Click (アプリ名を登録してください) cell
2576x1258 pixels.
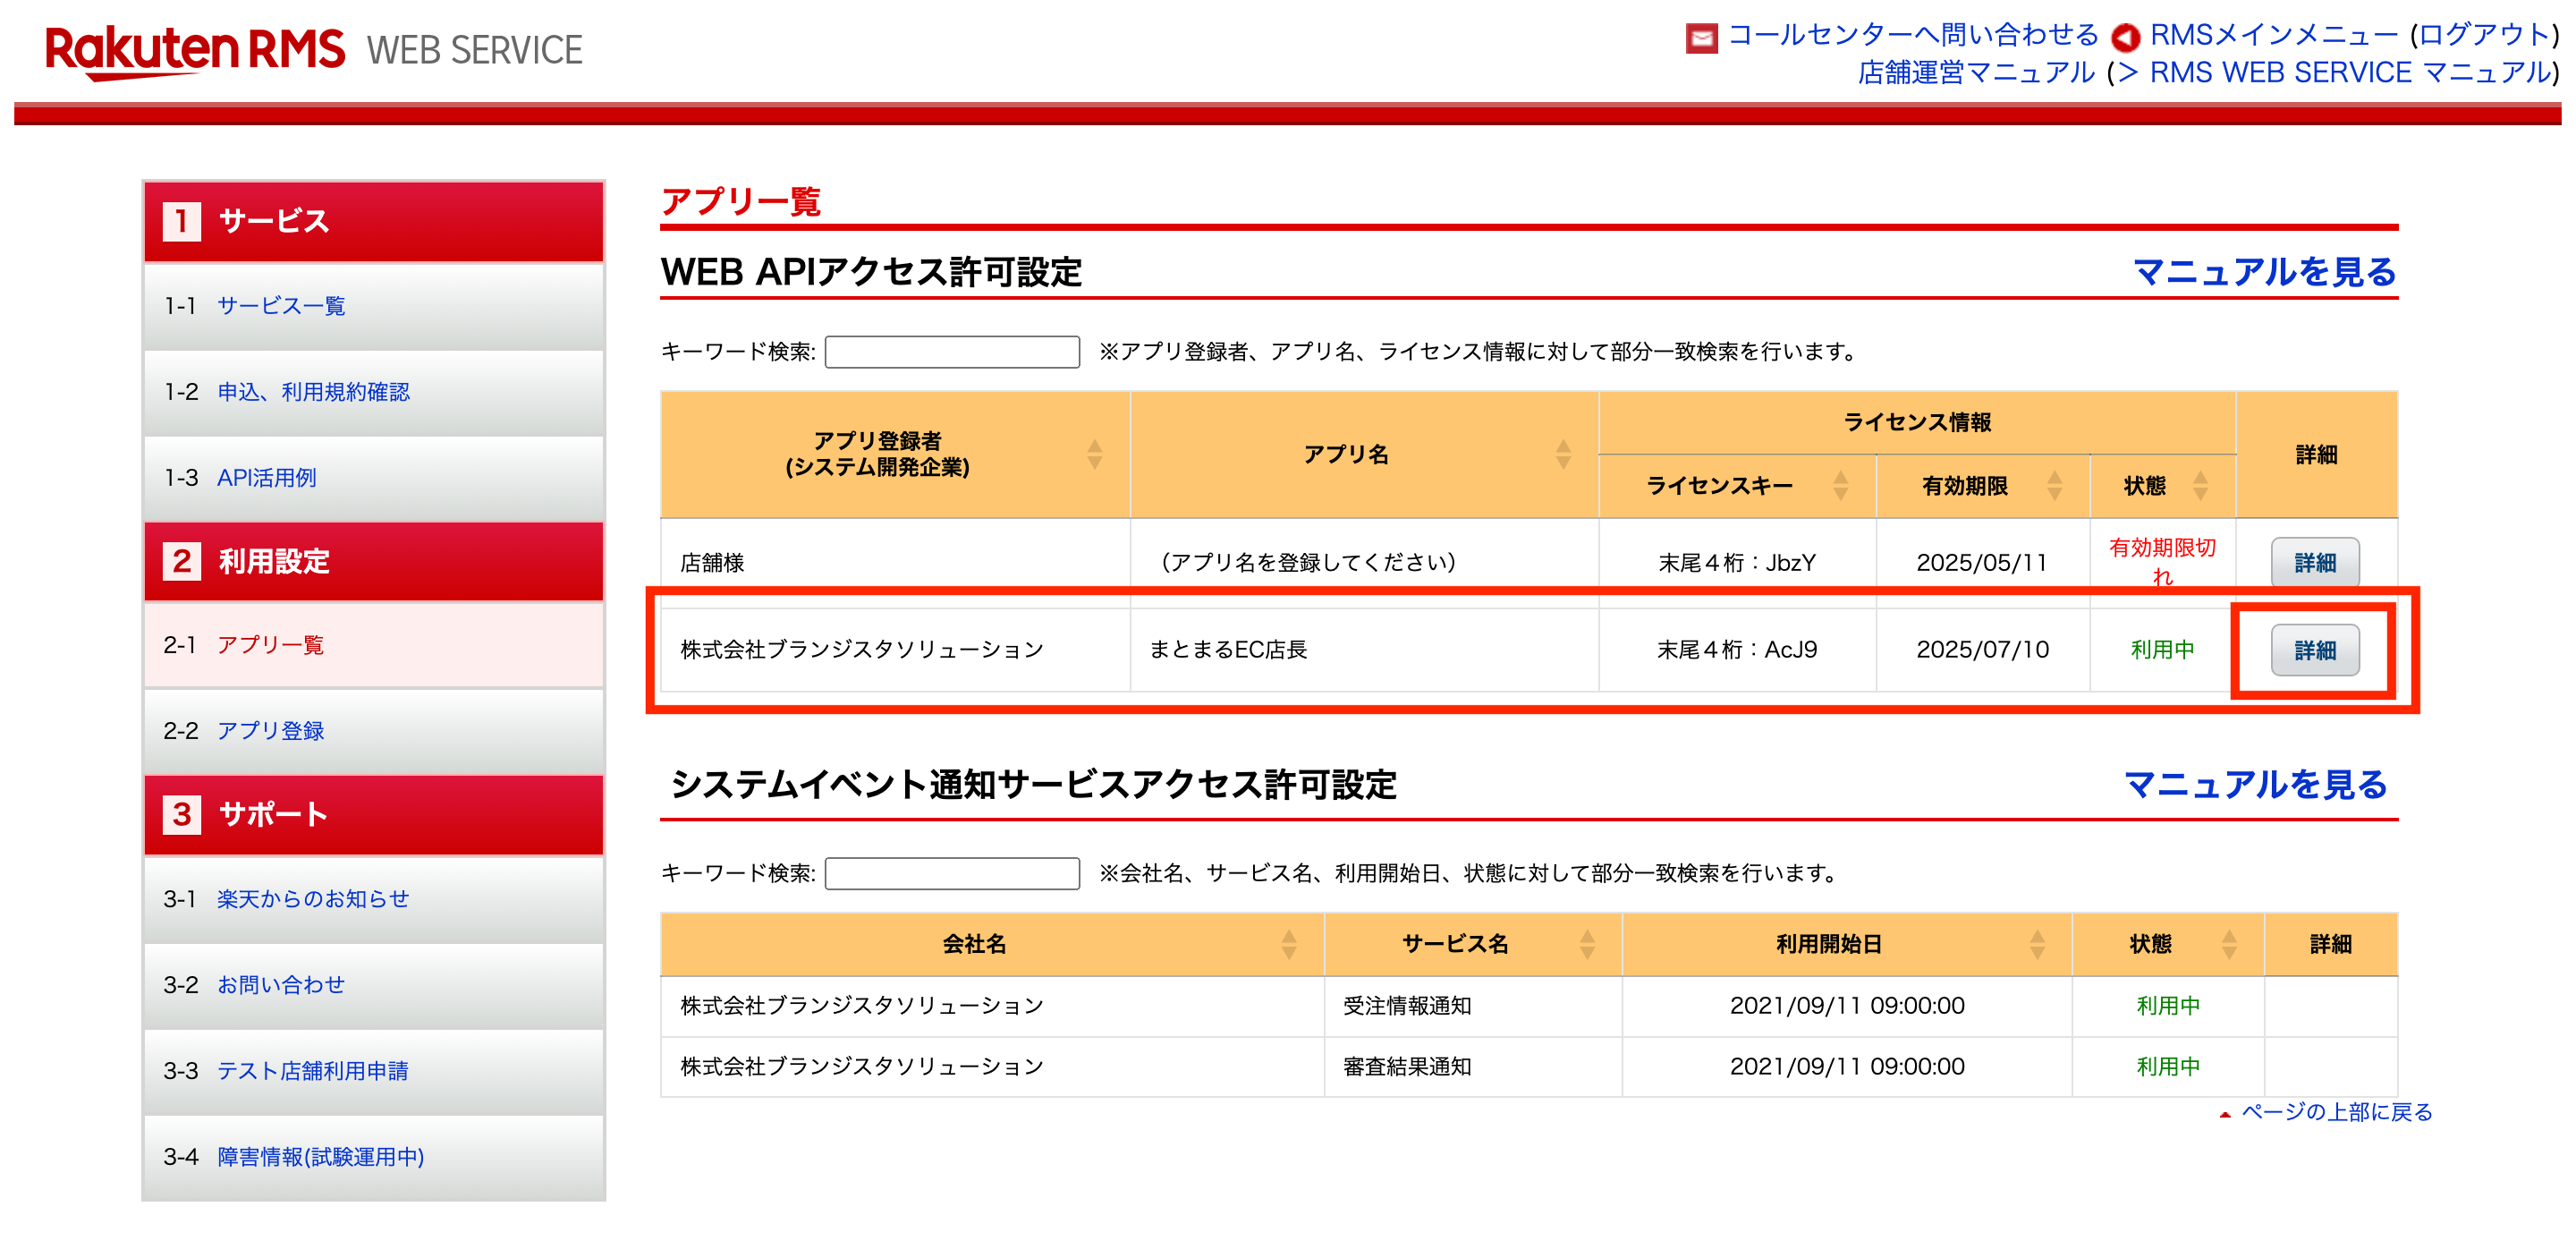pos(1365,563)
